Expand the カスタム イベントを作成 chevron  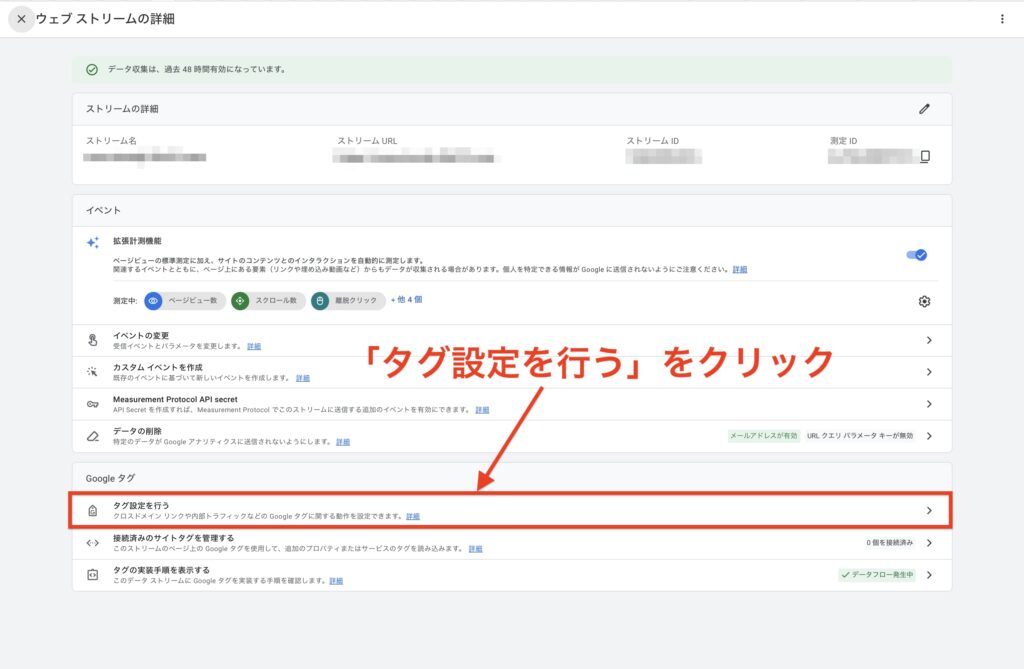(928, 372)
